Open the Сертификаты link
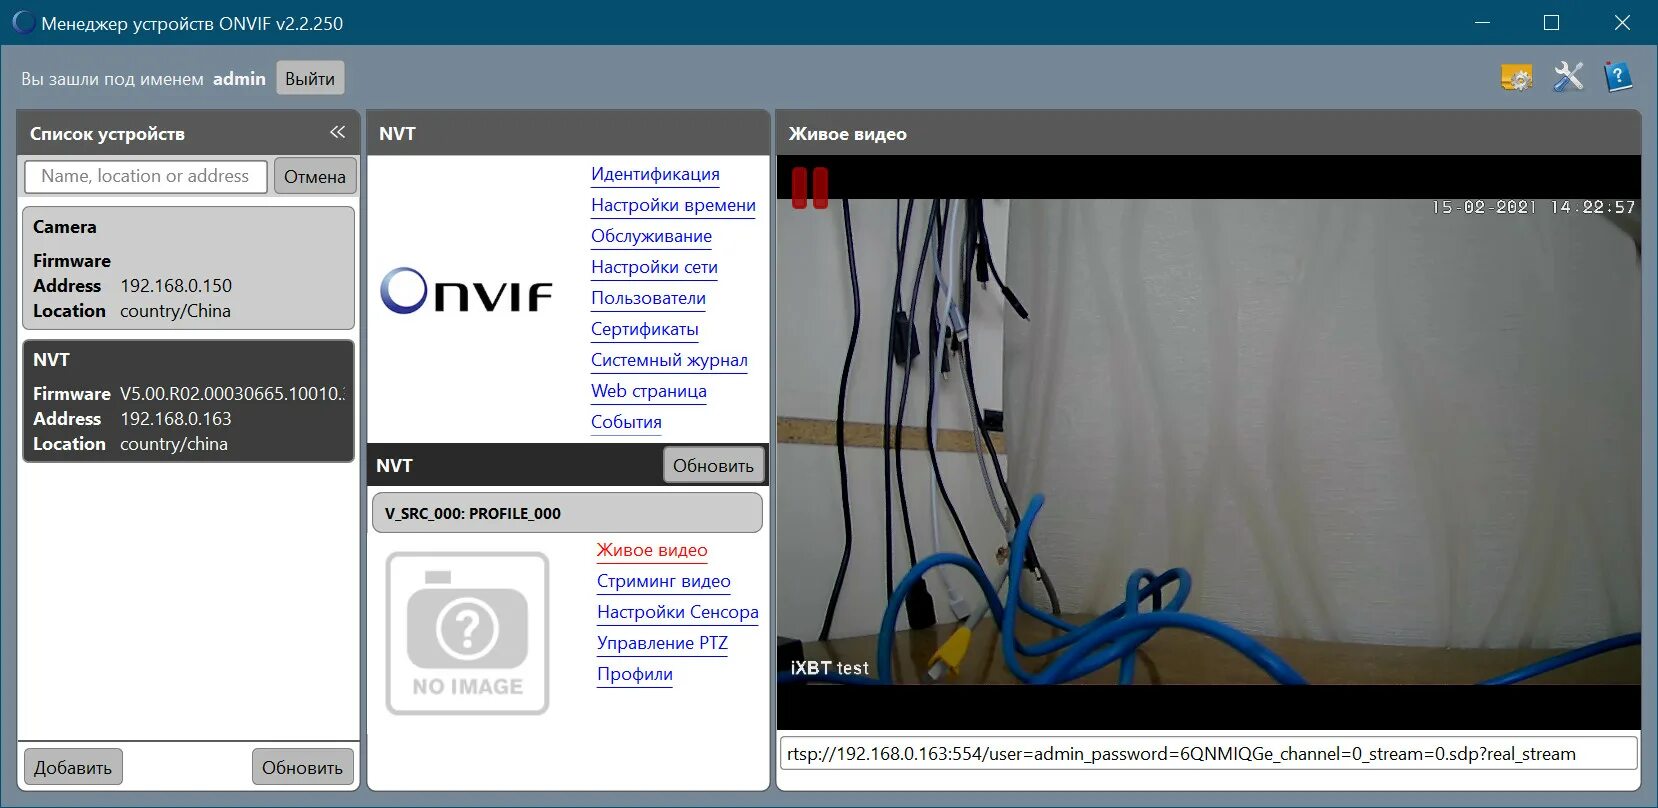 click(644, 329)
